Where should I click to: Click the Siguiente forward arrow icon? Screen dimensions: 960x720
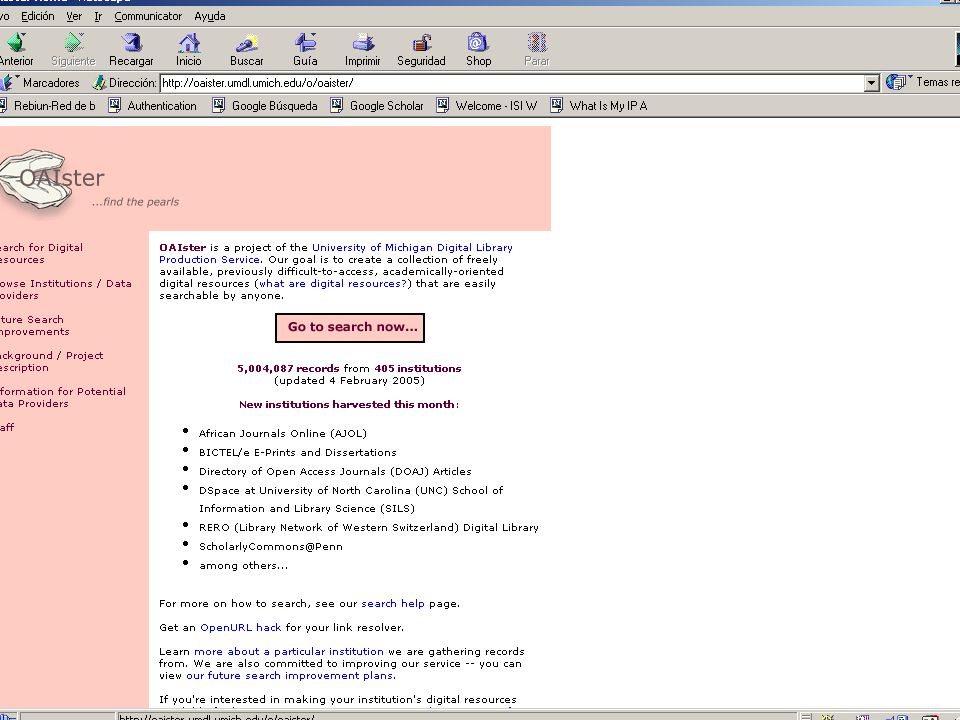pos(73,42)
